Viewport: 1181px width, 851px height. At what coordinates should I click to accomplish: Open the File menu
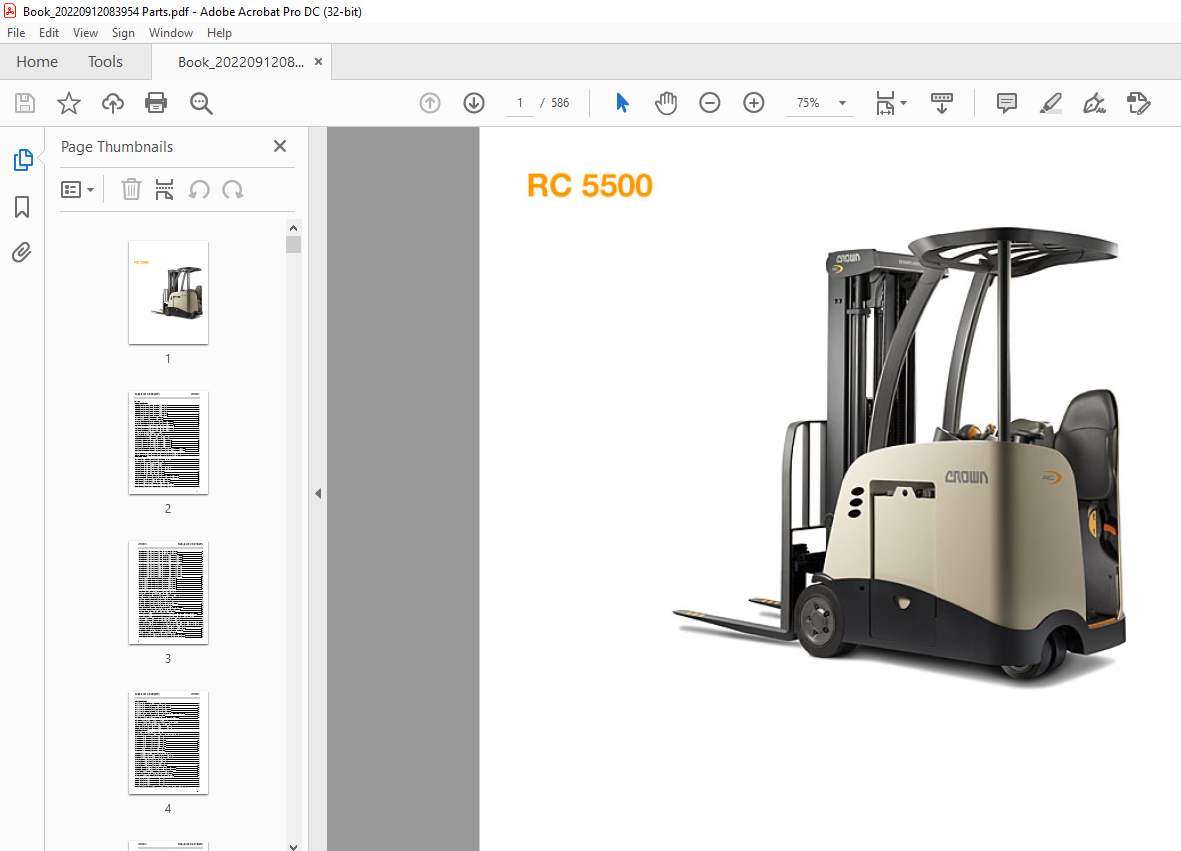click(16, 32)
